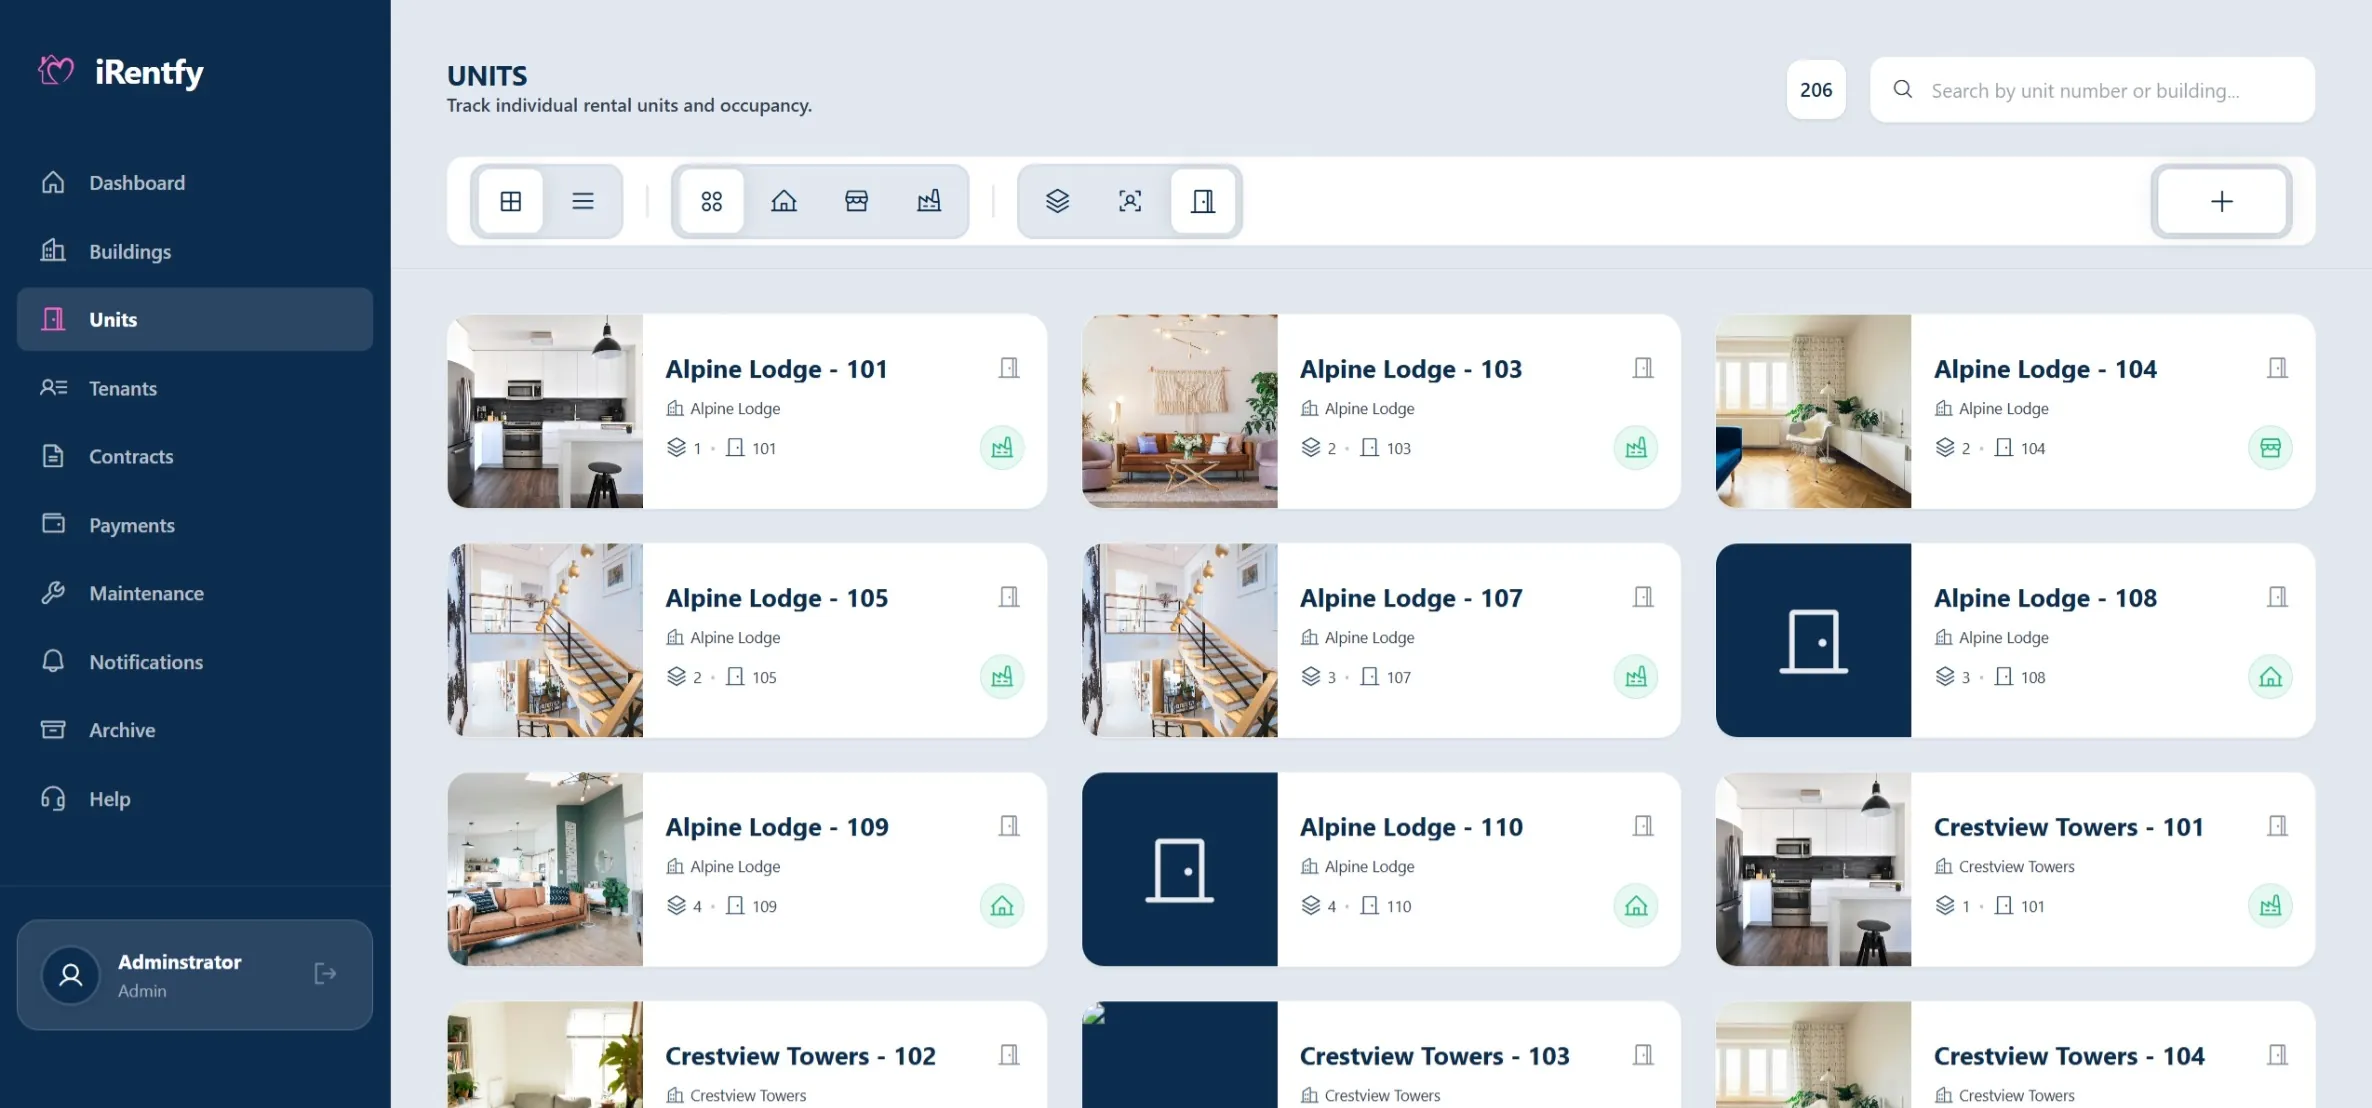Click door icon on Crestview Towers - 102 card
Image resolution: width=2372 pixels, height=1108 pixels.
(1009, 1055)
